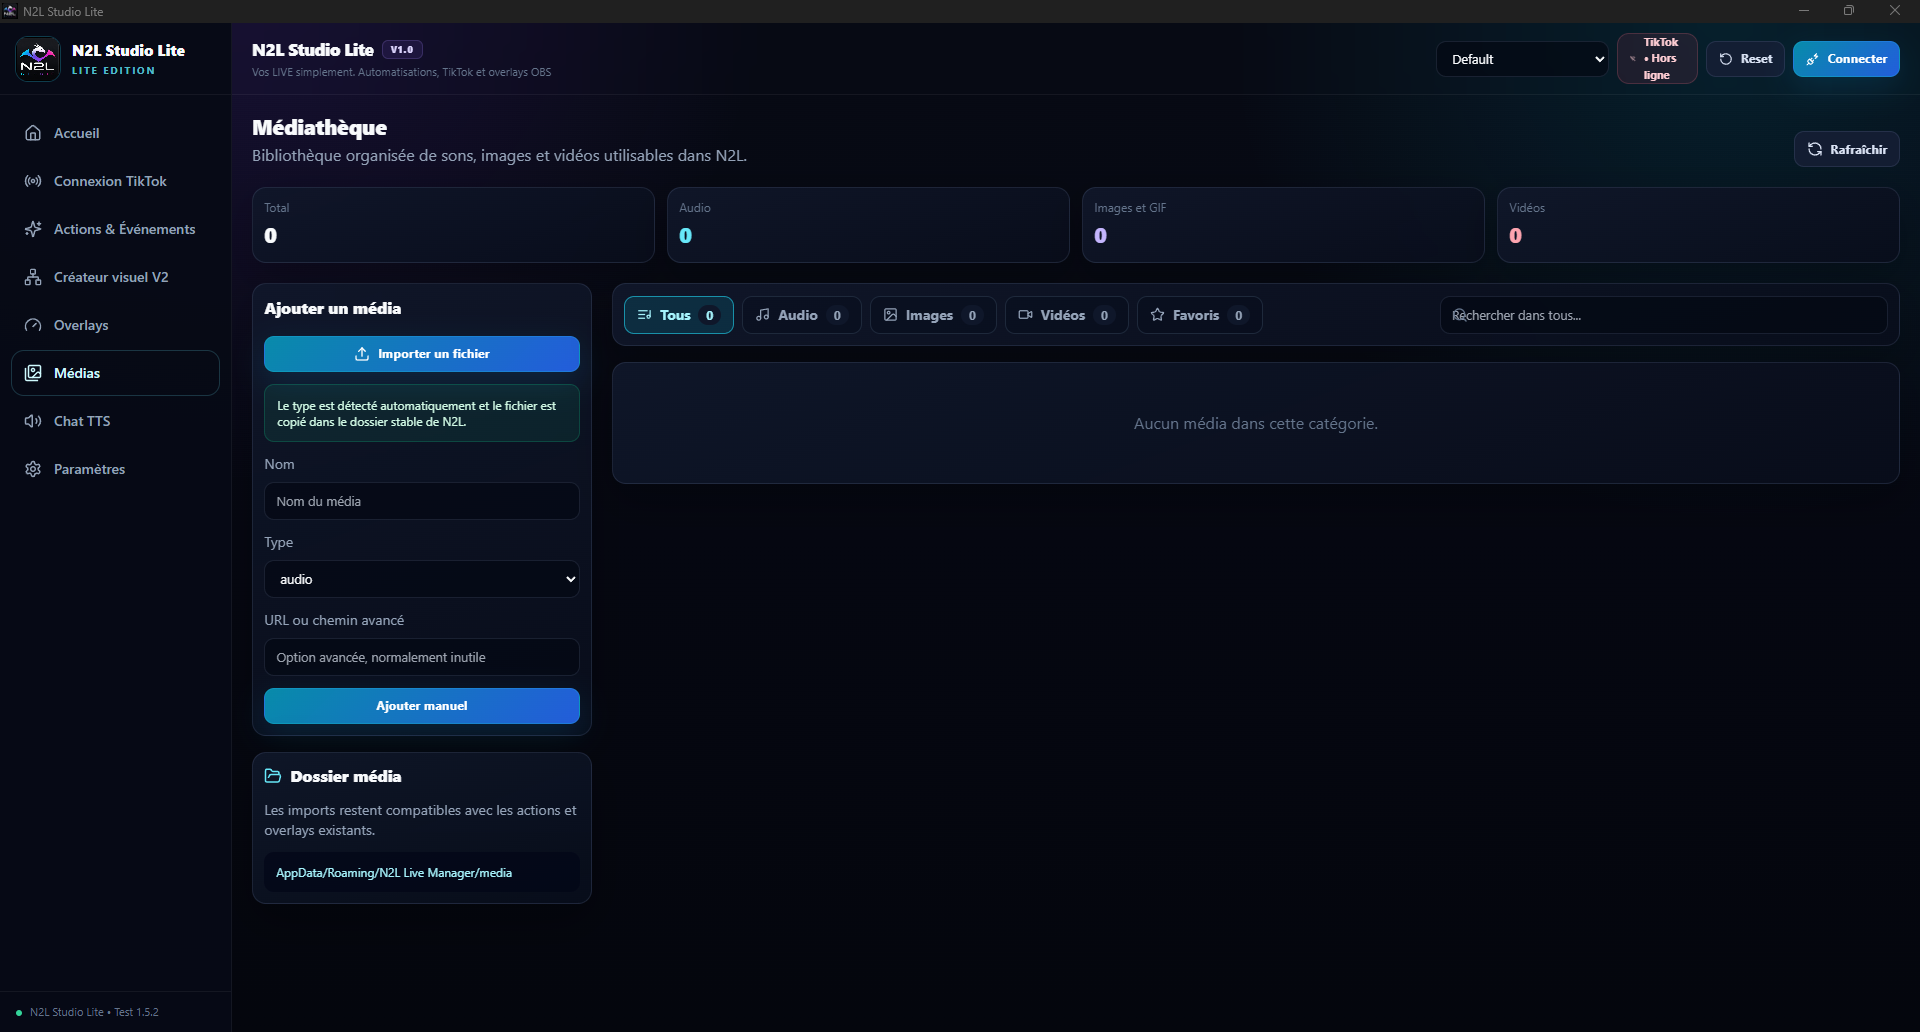Click the picture icon on Images tab

(890, 315)
